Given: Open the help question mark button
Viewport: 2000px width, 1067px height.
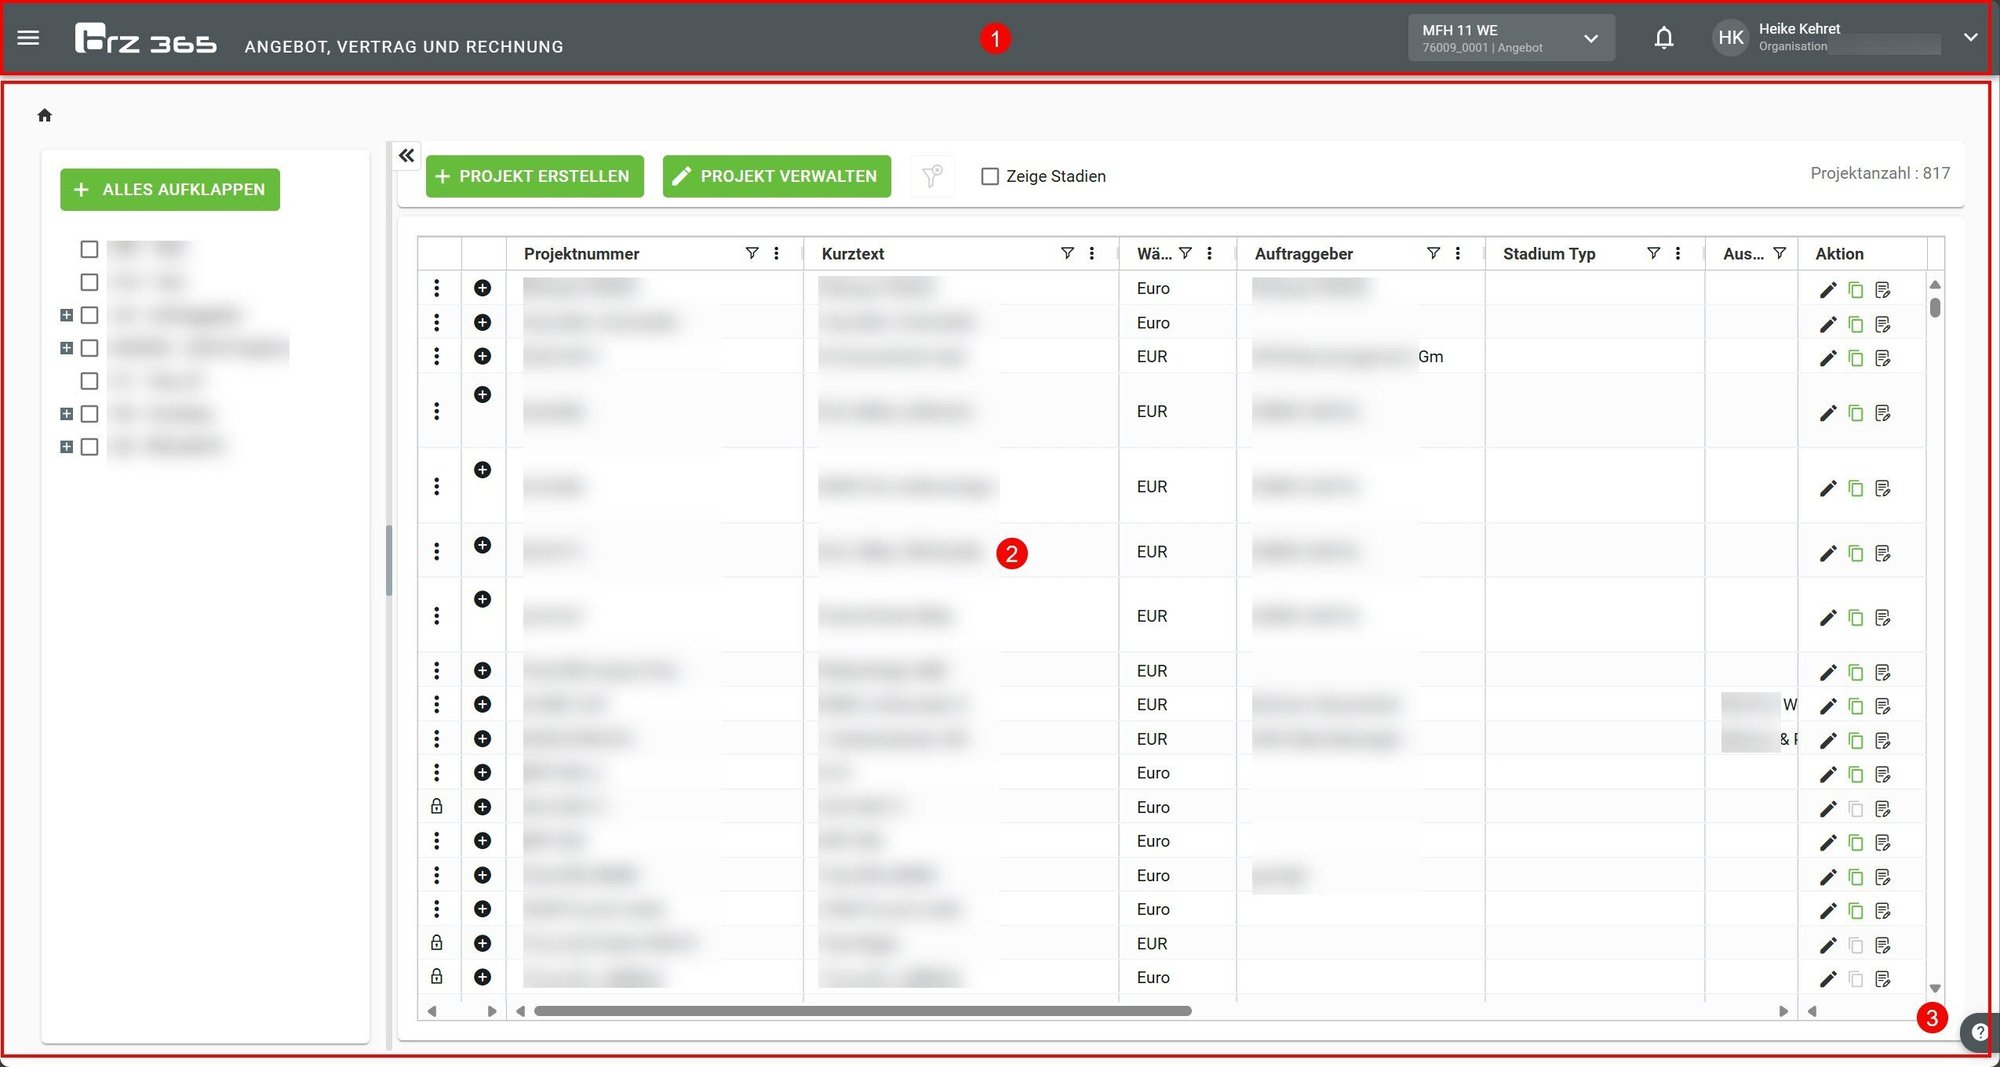Looking at the screenshot, I should pyautogui.click(x=1979, y=1032).
